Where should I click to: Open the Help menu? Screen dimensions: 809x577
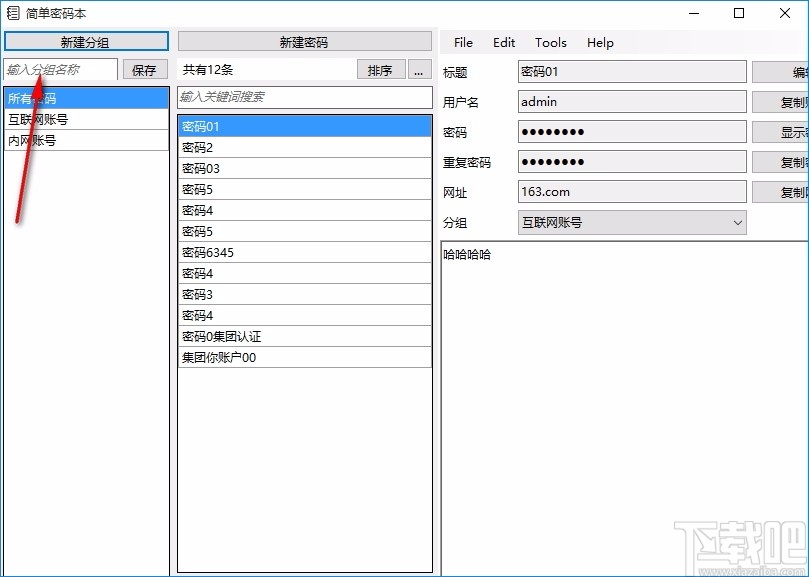pos(599,42)
